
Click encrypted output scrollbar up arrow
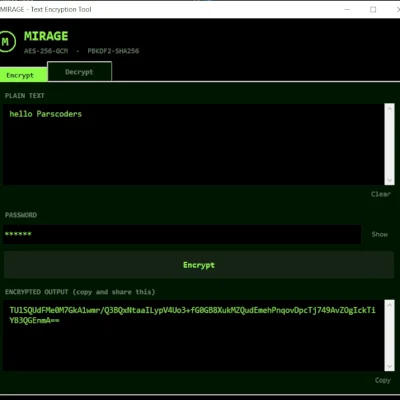(x=389, y=304)
